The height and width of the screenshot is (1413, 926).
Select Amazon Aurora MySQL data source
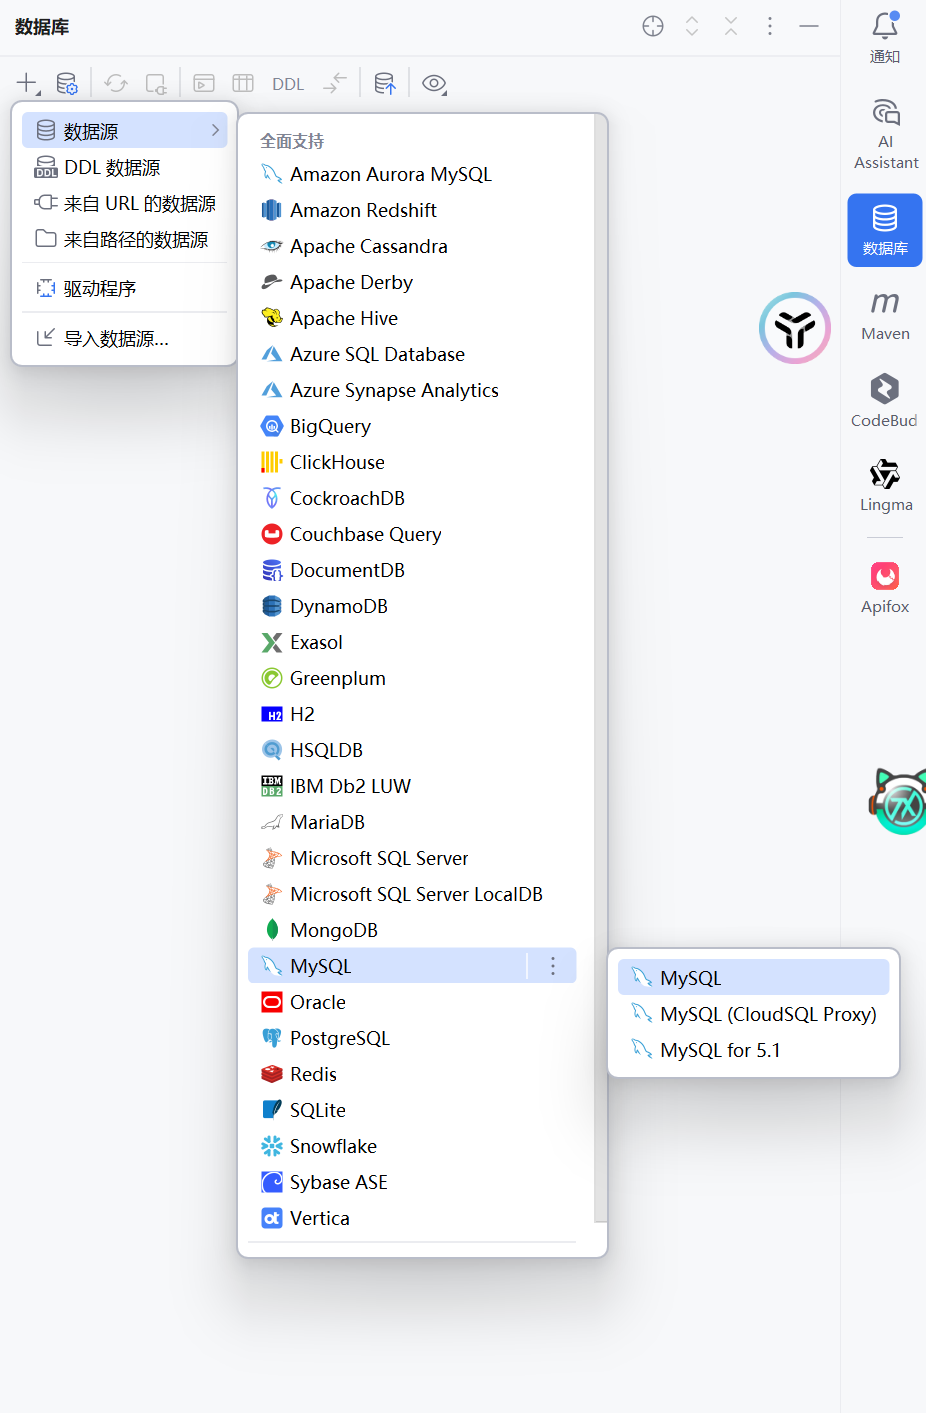tap(412, 174)
